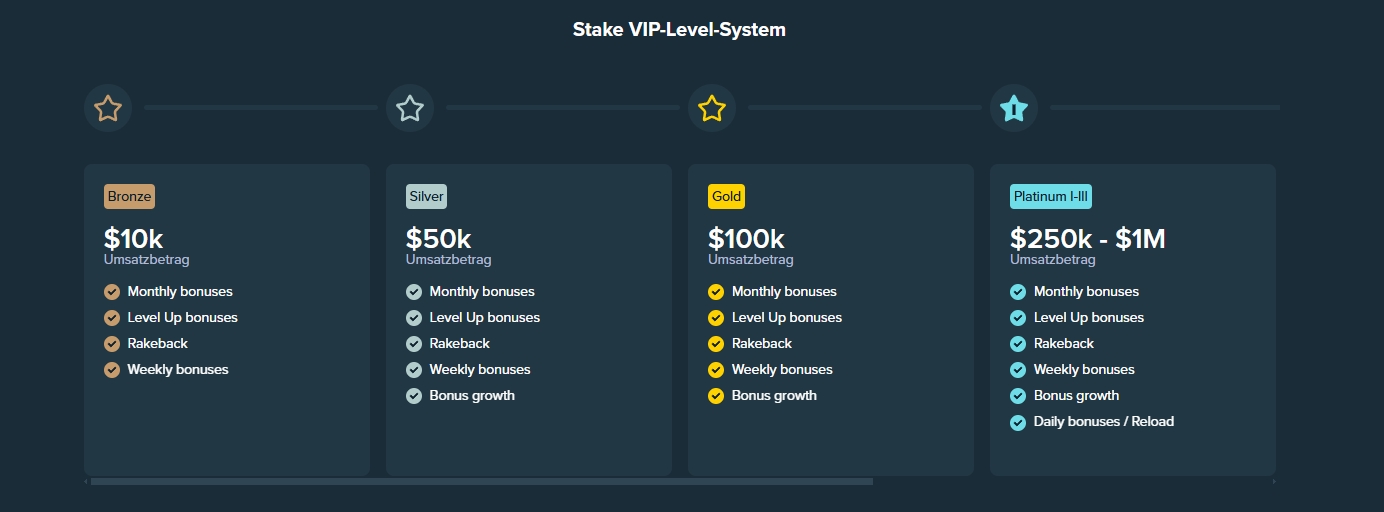
Task: Click checkmark beside Gold Rakeback
Action: (x=716, y=344)
